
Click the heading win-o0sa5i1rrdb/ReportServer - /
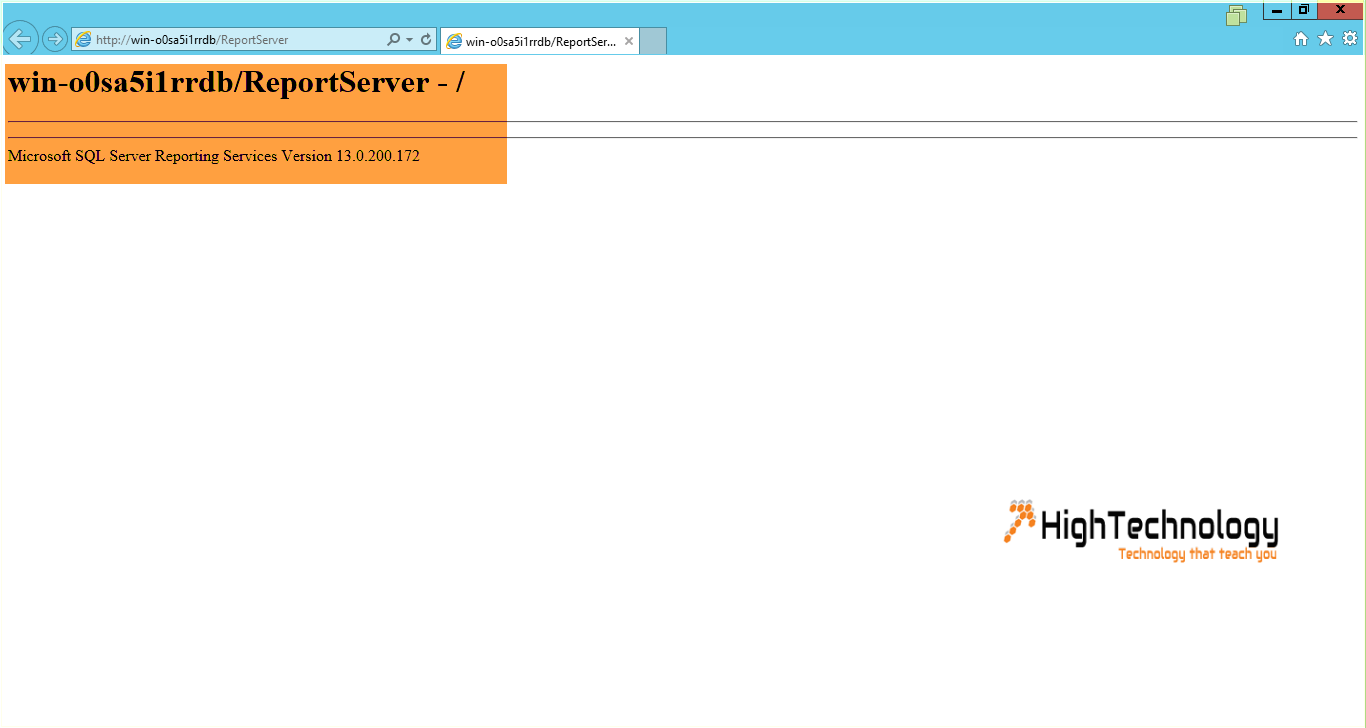pos(236,82)
